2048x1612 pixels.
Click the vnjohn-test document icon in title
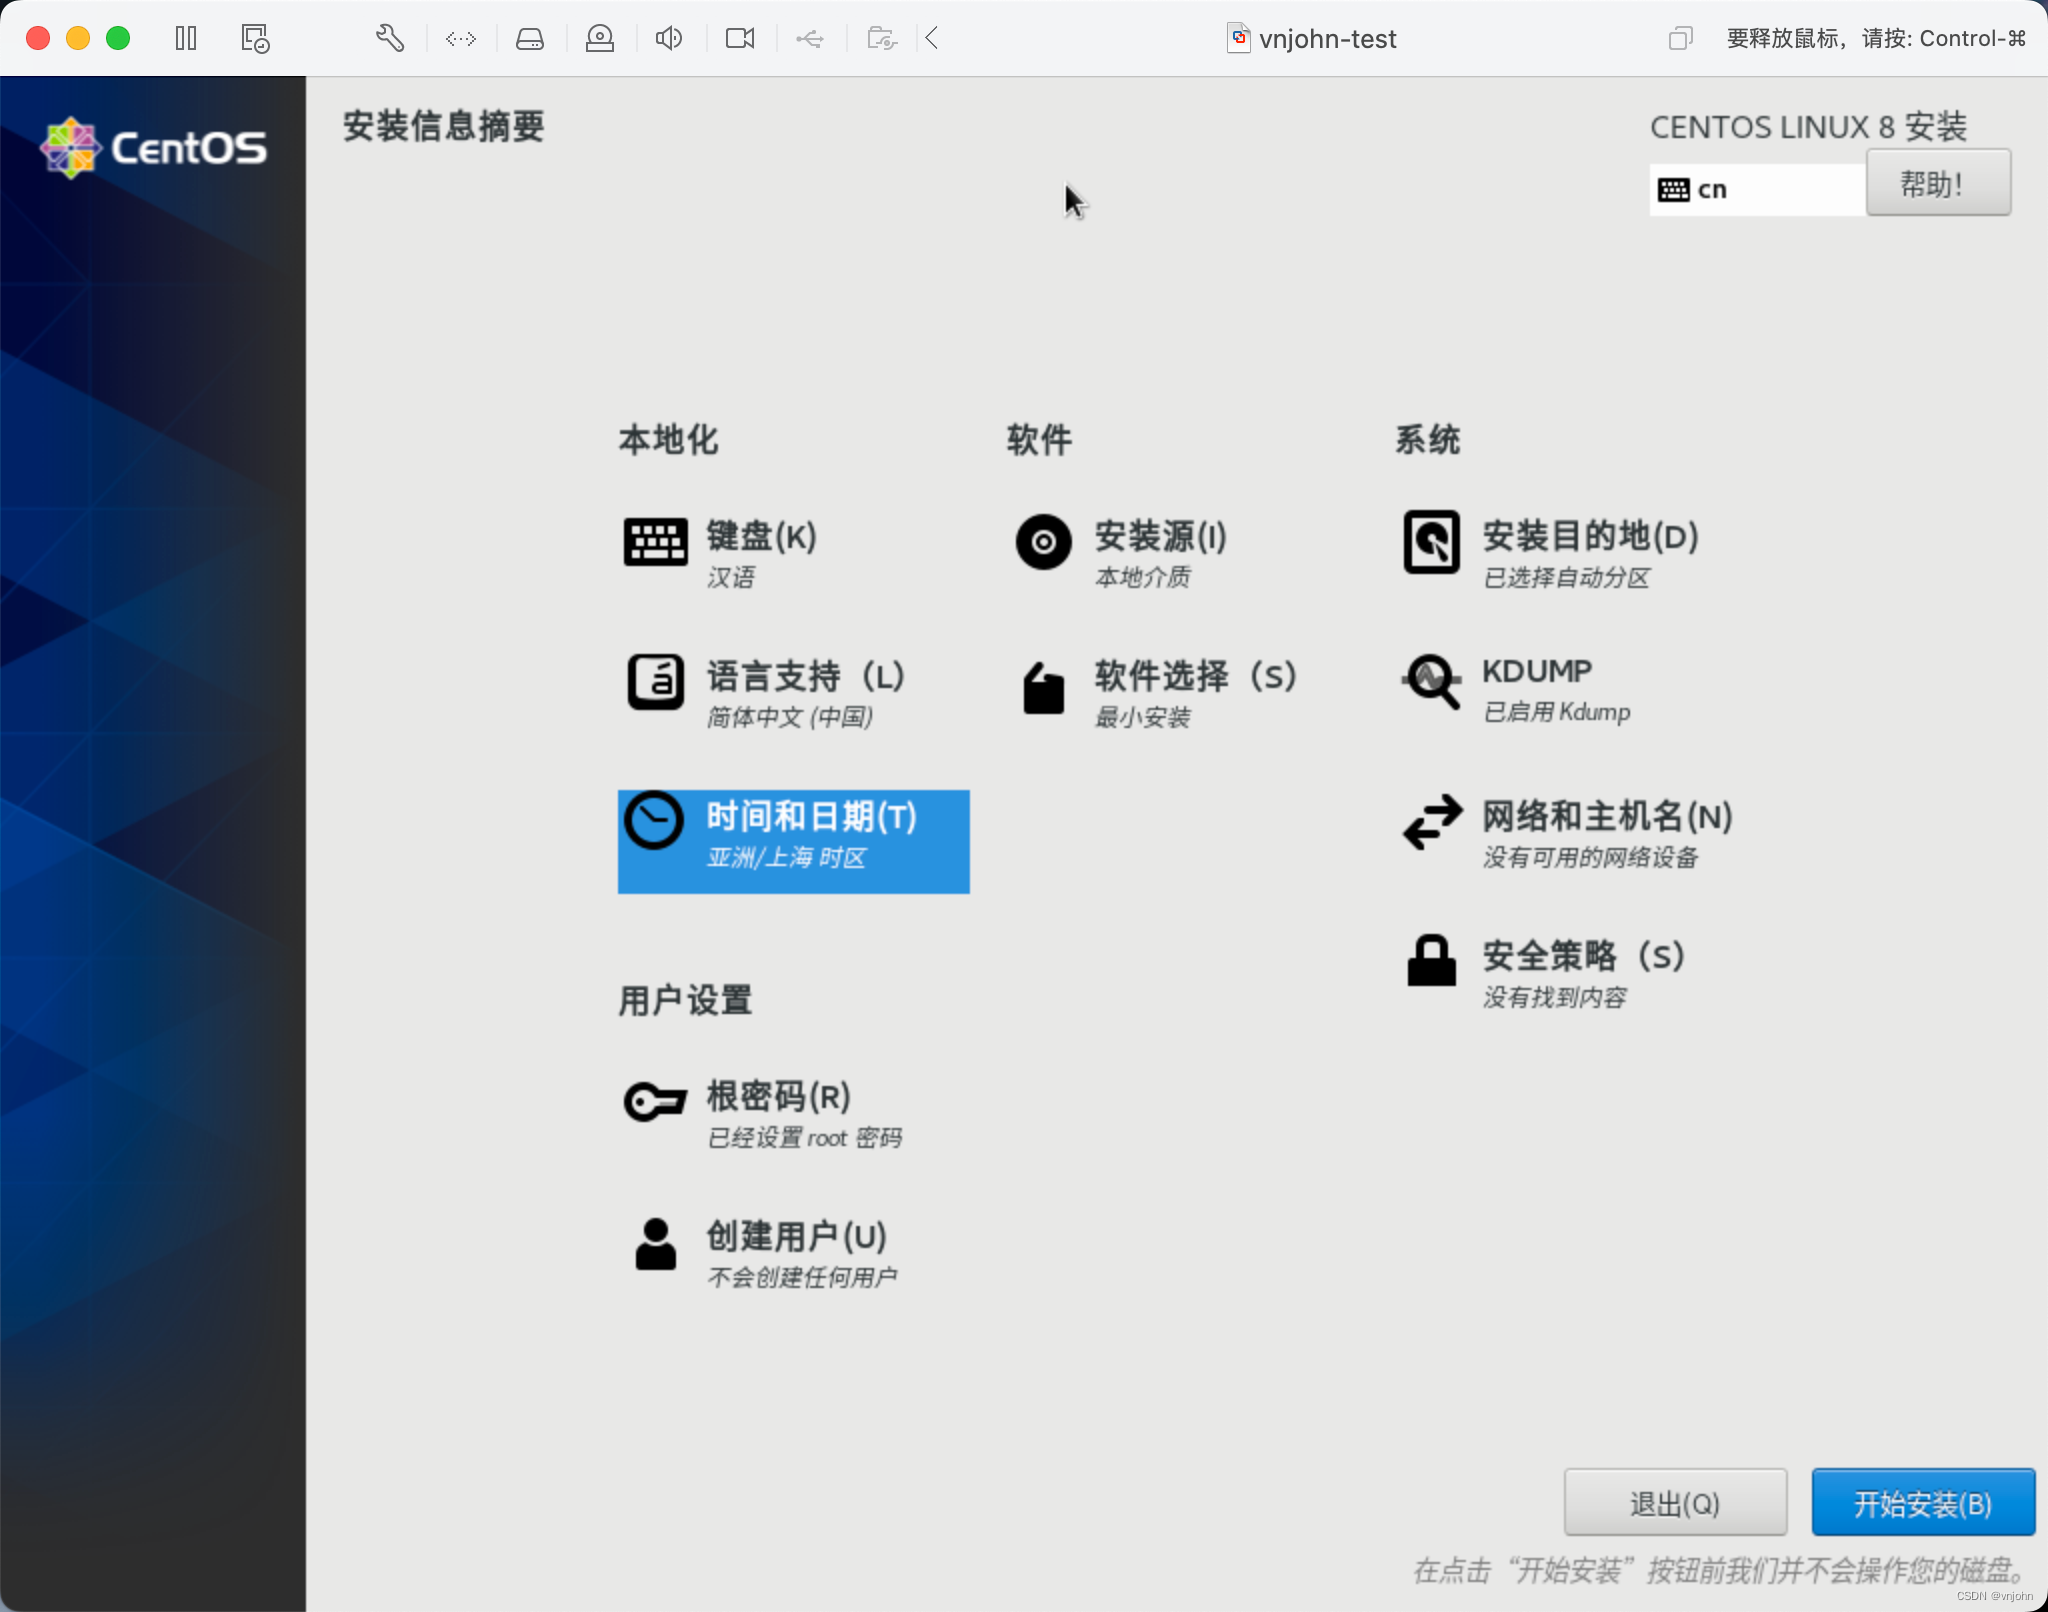tap(1239, 38)
